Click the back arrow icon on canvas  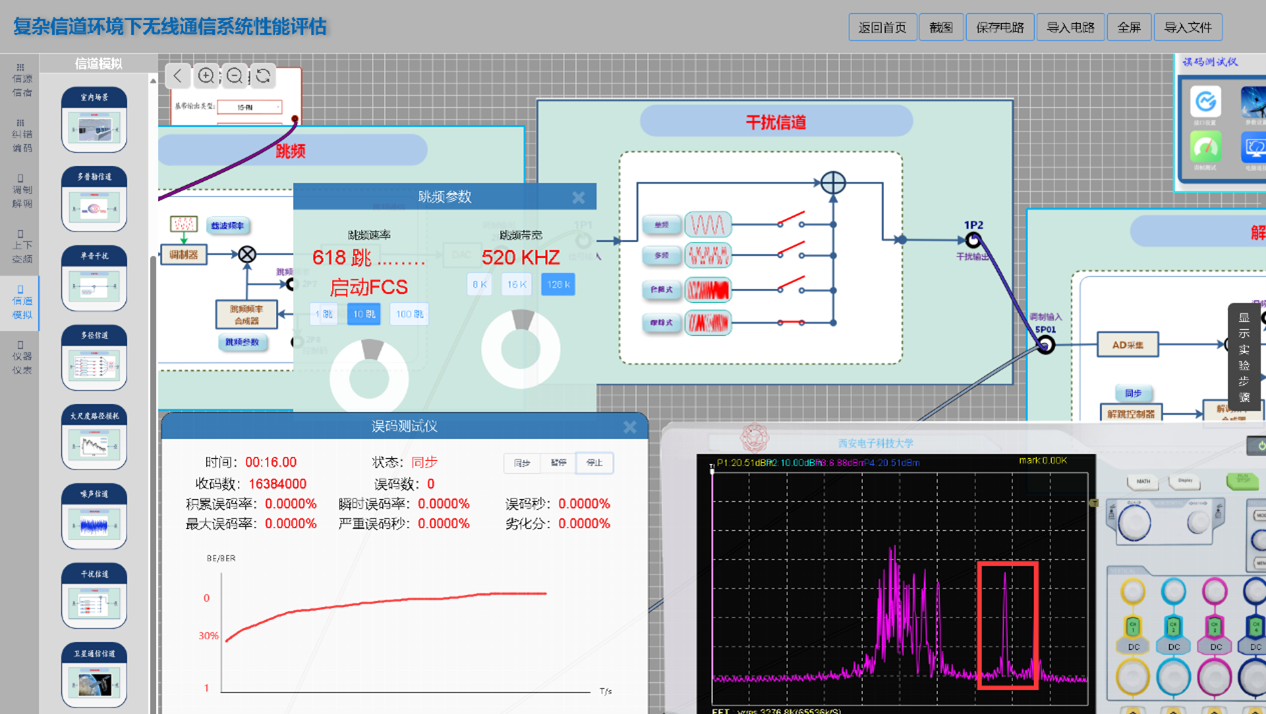pos(177,76)
